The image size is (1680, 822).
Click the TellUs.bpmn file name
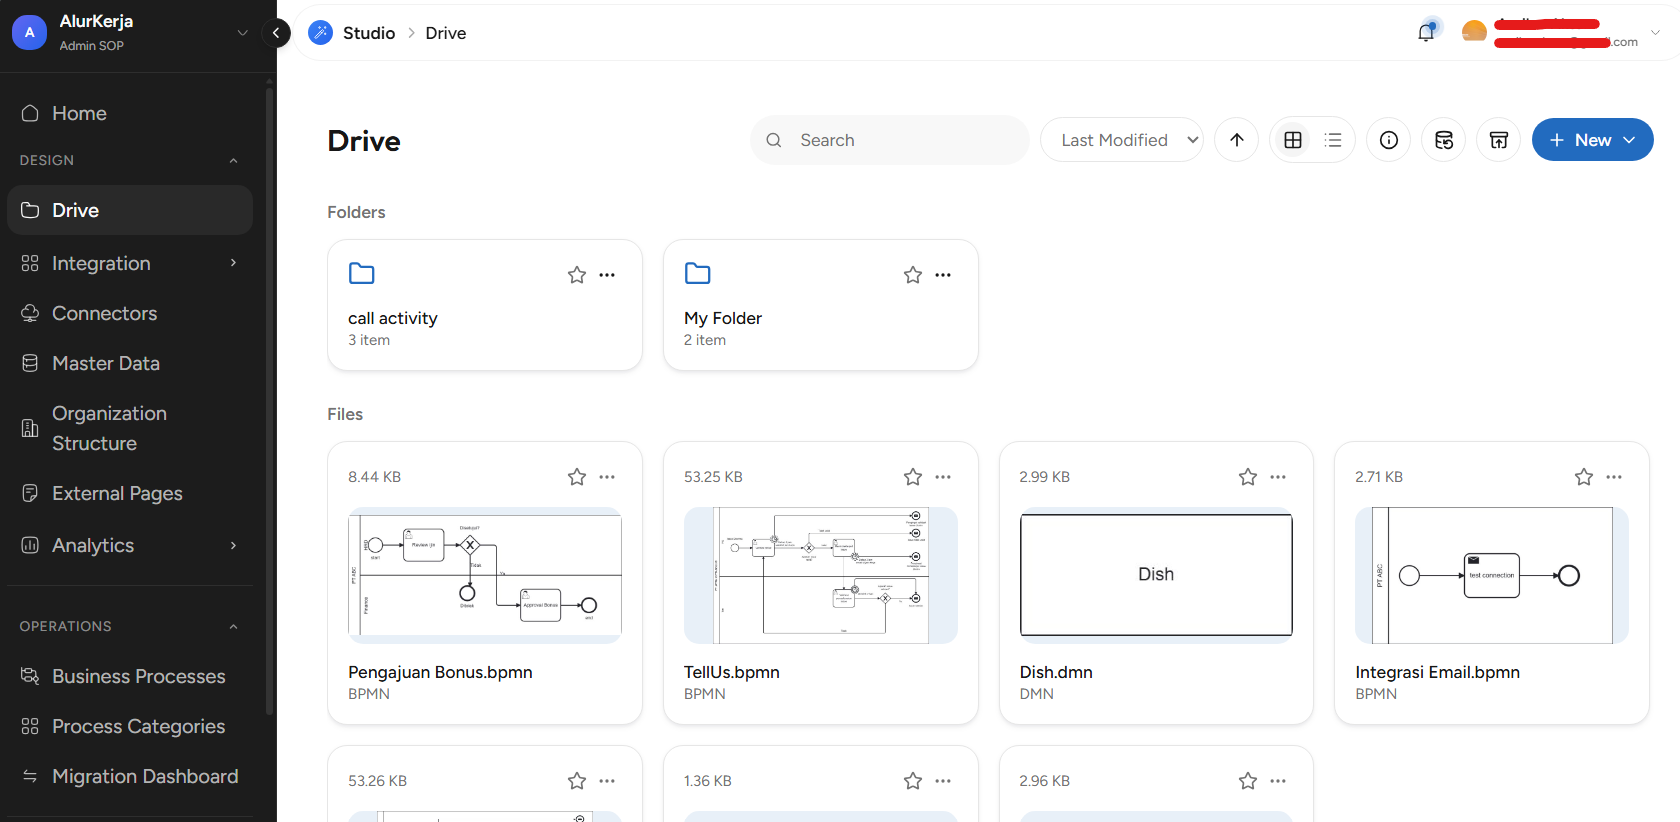[x=732, y=672]
